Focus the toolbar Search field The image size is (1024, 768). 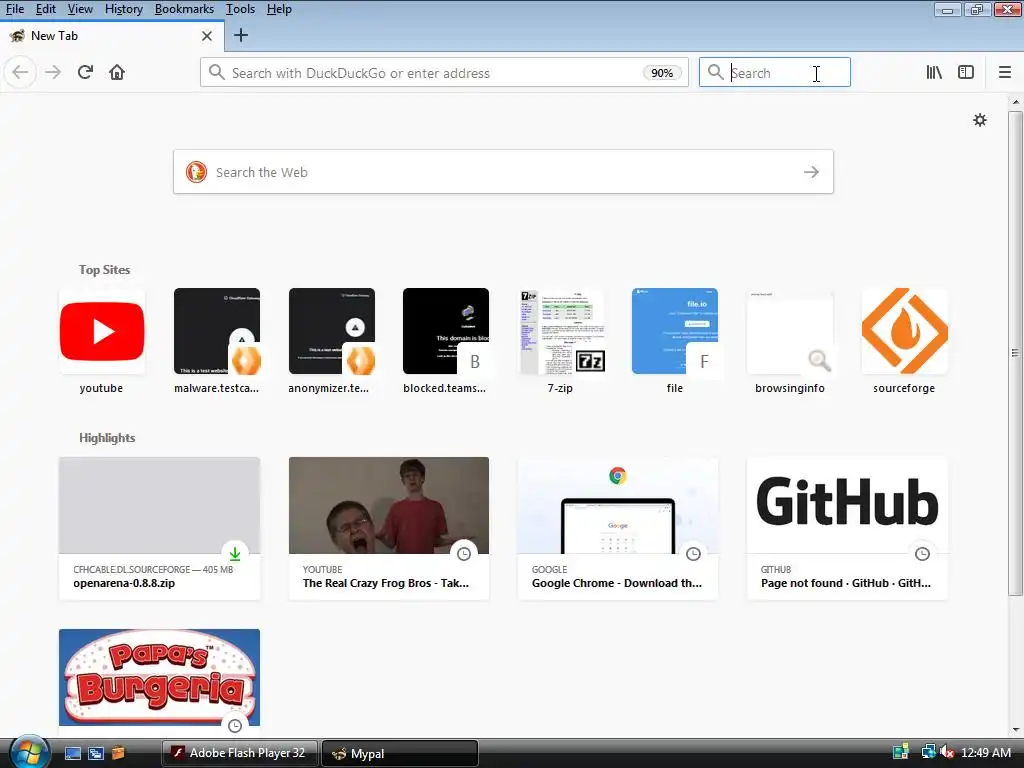(x=775, y=72)
